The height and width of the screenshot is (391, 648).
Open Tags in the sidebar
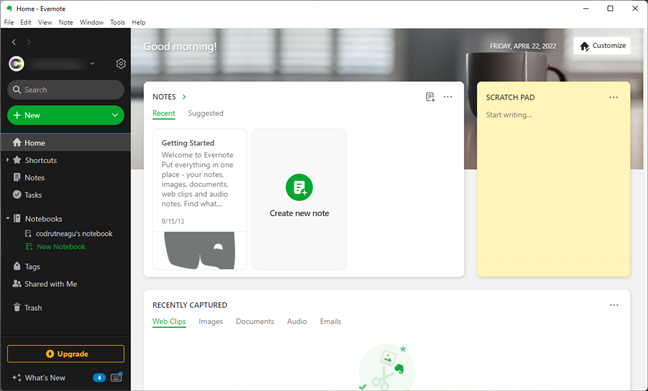click(x=32, y=267)
